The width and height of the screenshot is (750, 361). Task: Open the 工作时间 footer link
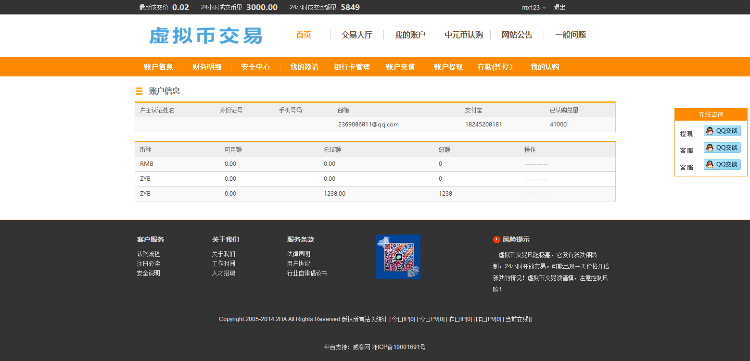click(224, 263)
